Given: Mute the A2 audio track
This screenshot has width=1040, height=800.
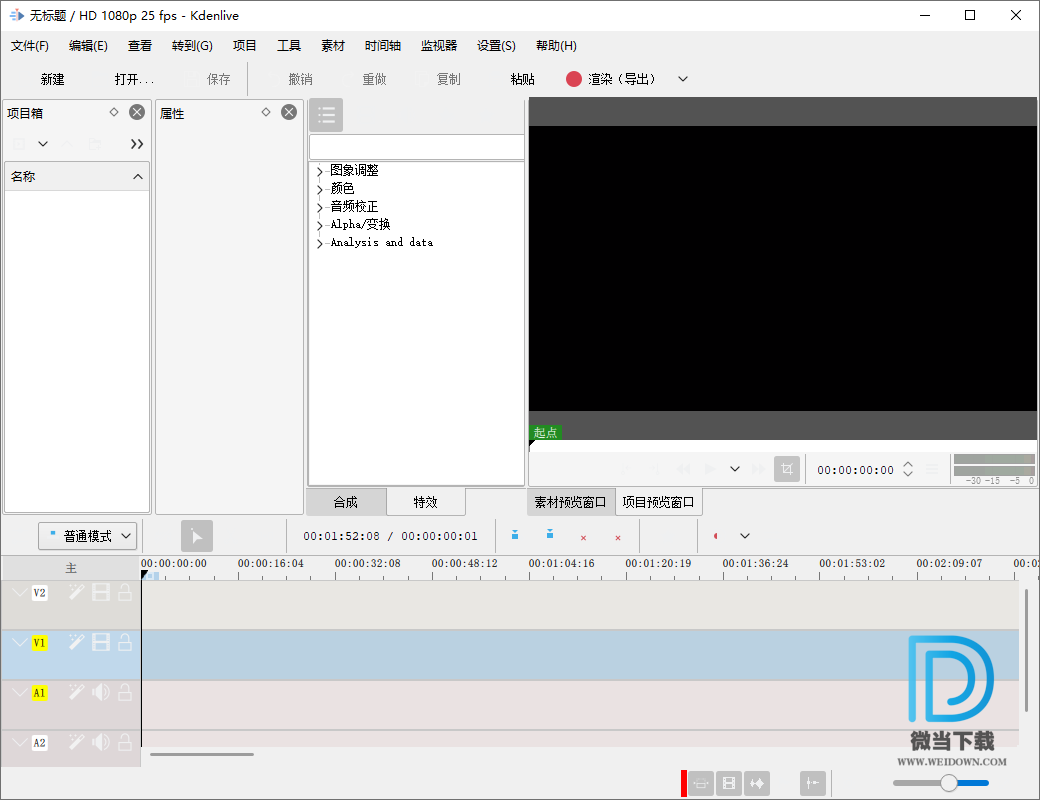Looking at the screenshot, I should coord(101,742).
